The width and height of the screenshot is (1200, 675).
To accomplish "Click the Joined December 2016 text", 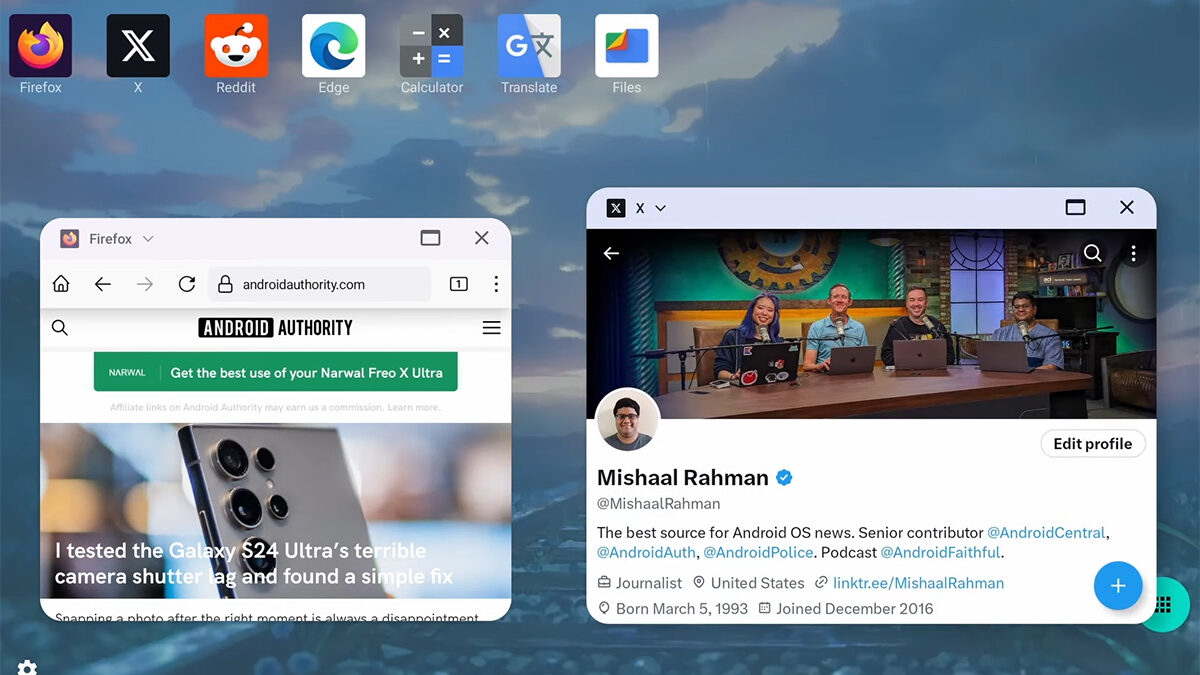I will pyautogui.click(x=854, y=608).
